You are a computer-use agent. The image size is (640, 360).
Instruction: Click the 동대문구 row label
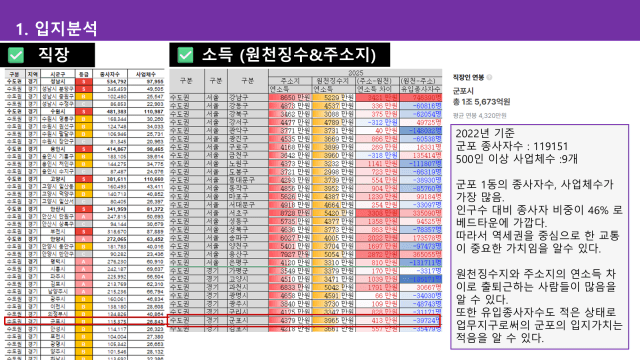click(248, 180)
